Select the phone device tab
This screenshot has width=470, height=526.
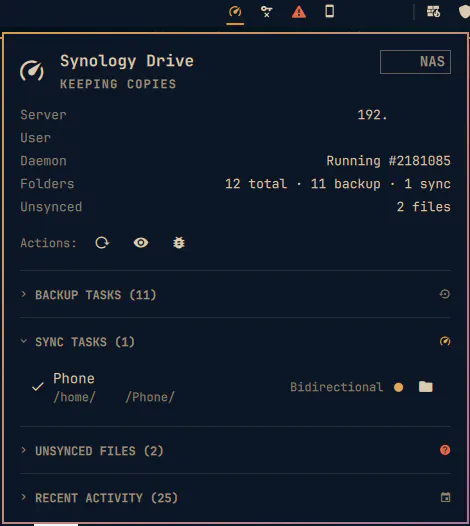click(x=329, y=11)
